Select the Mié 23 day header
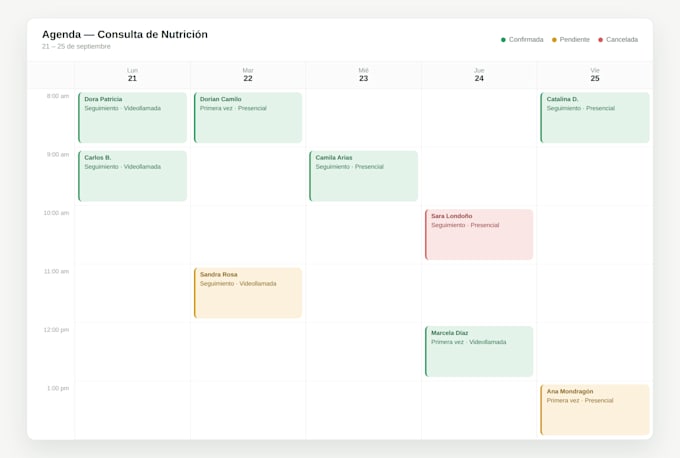680x458 pixels. (x=363, y=75)
